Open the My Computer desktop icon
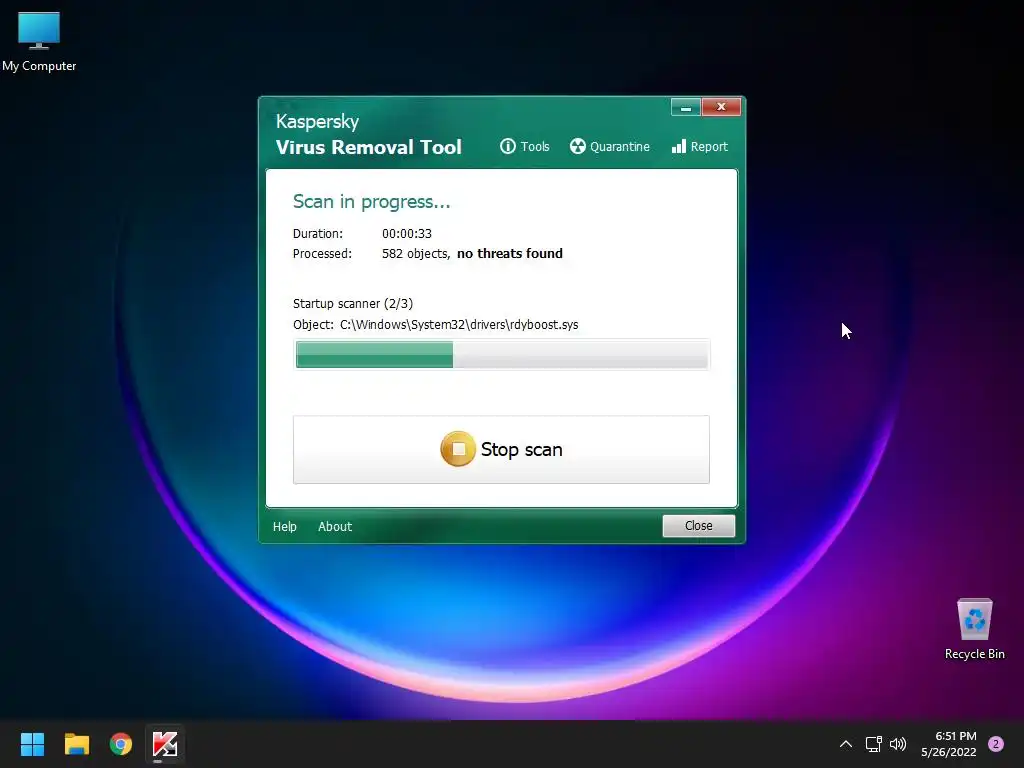The width and height of the screenshot is (1024, 768). pos(39,42)
